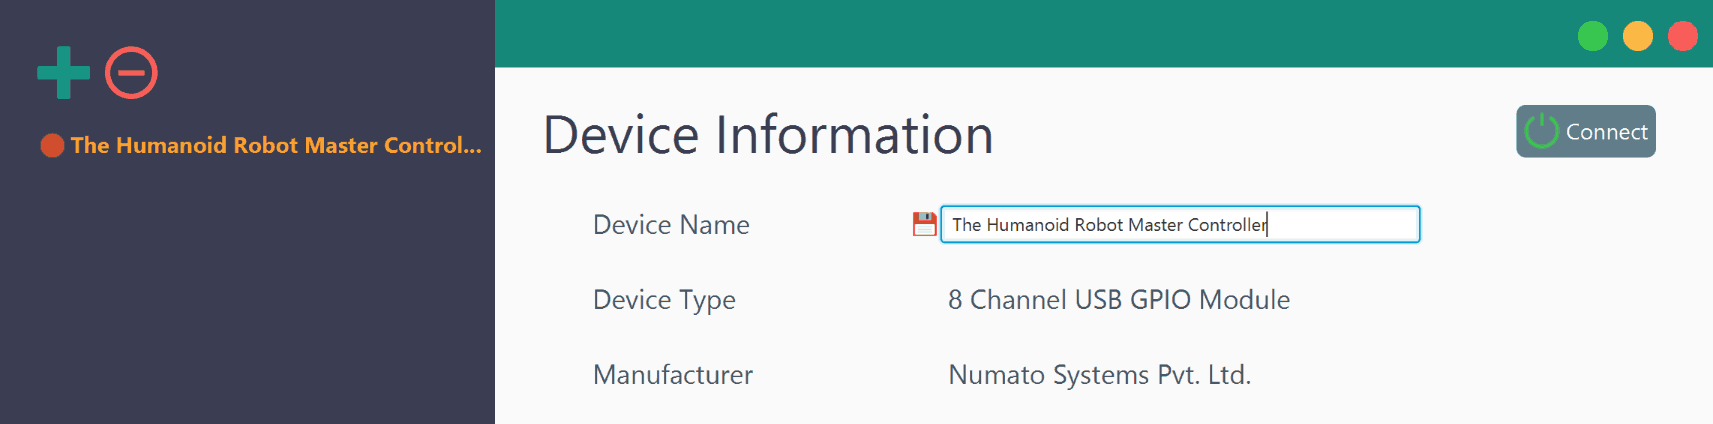Click the Manufacturer label
This screenshot has width=1713, height=424.
[x=672, y=375]
